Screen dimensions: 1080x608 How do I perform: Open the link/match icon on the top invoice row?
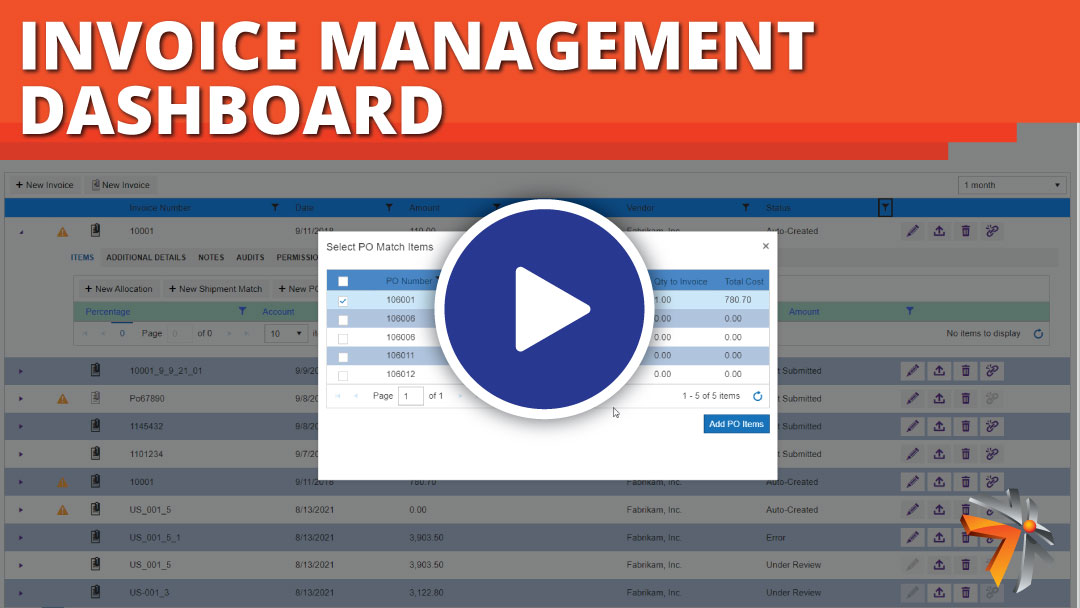click(x=992, y=230)
